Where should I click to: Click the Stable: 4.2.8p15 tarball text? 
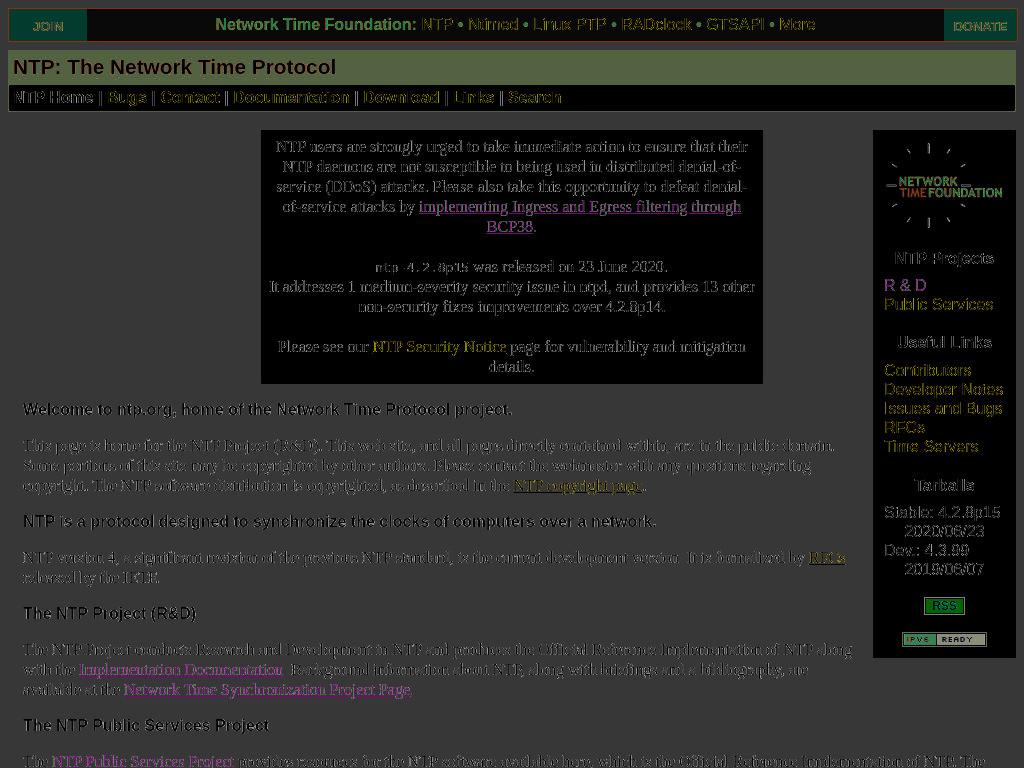point(942,512)
